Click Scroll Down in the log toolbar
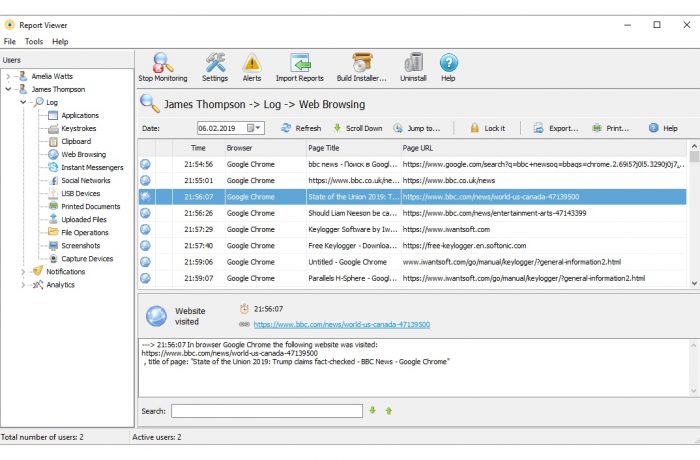Image resolution: width=700 pixels, height=460 pixels. [358, 128]
